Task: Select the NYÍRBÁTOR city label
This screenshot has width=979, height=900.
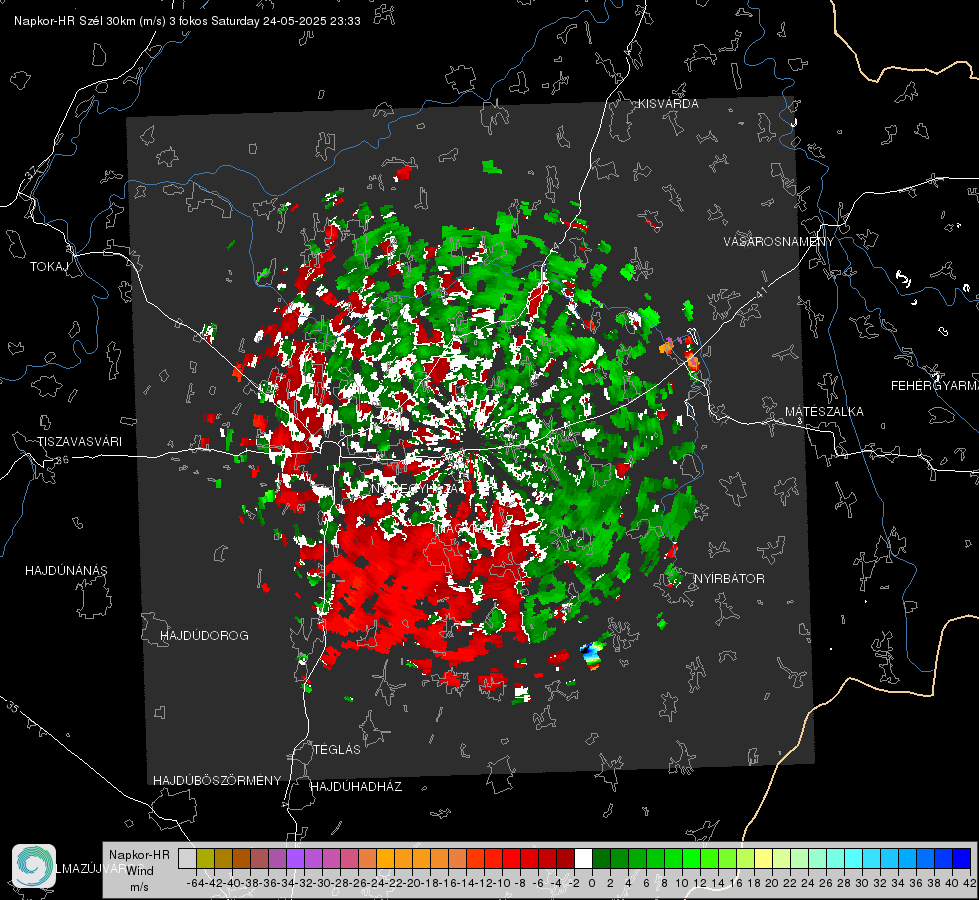Action: [729, 579]
